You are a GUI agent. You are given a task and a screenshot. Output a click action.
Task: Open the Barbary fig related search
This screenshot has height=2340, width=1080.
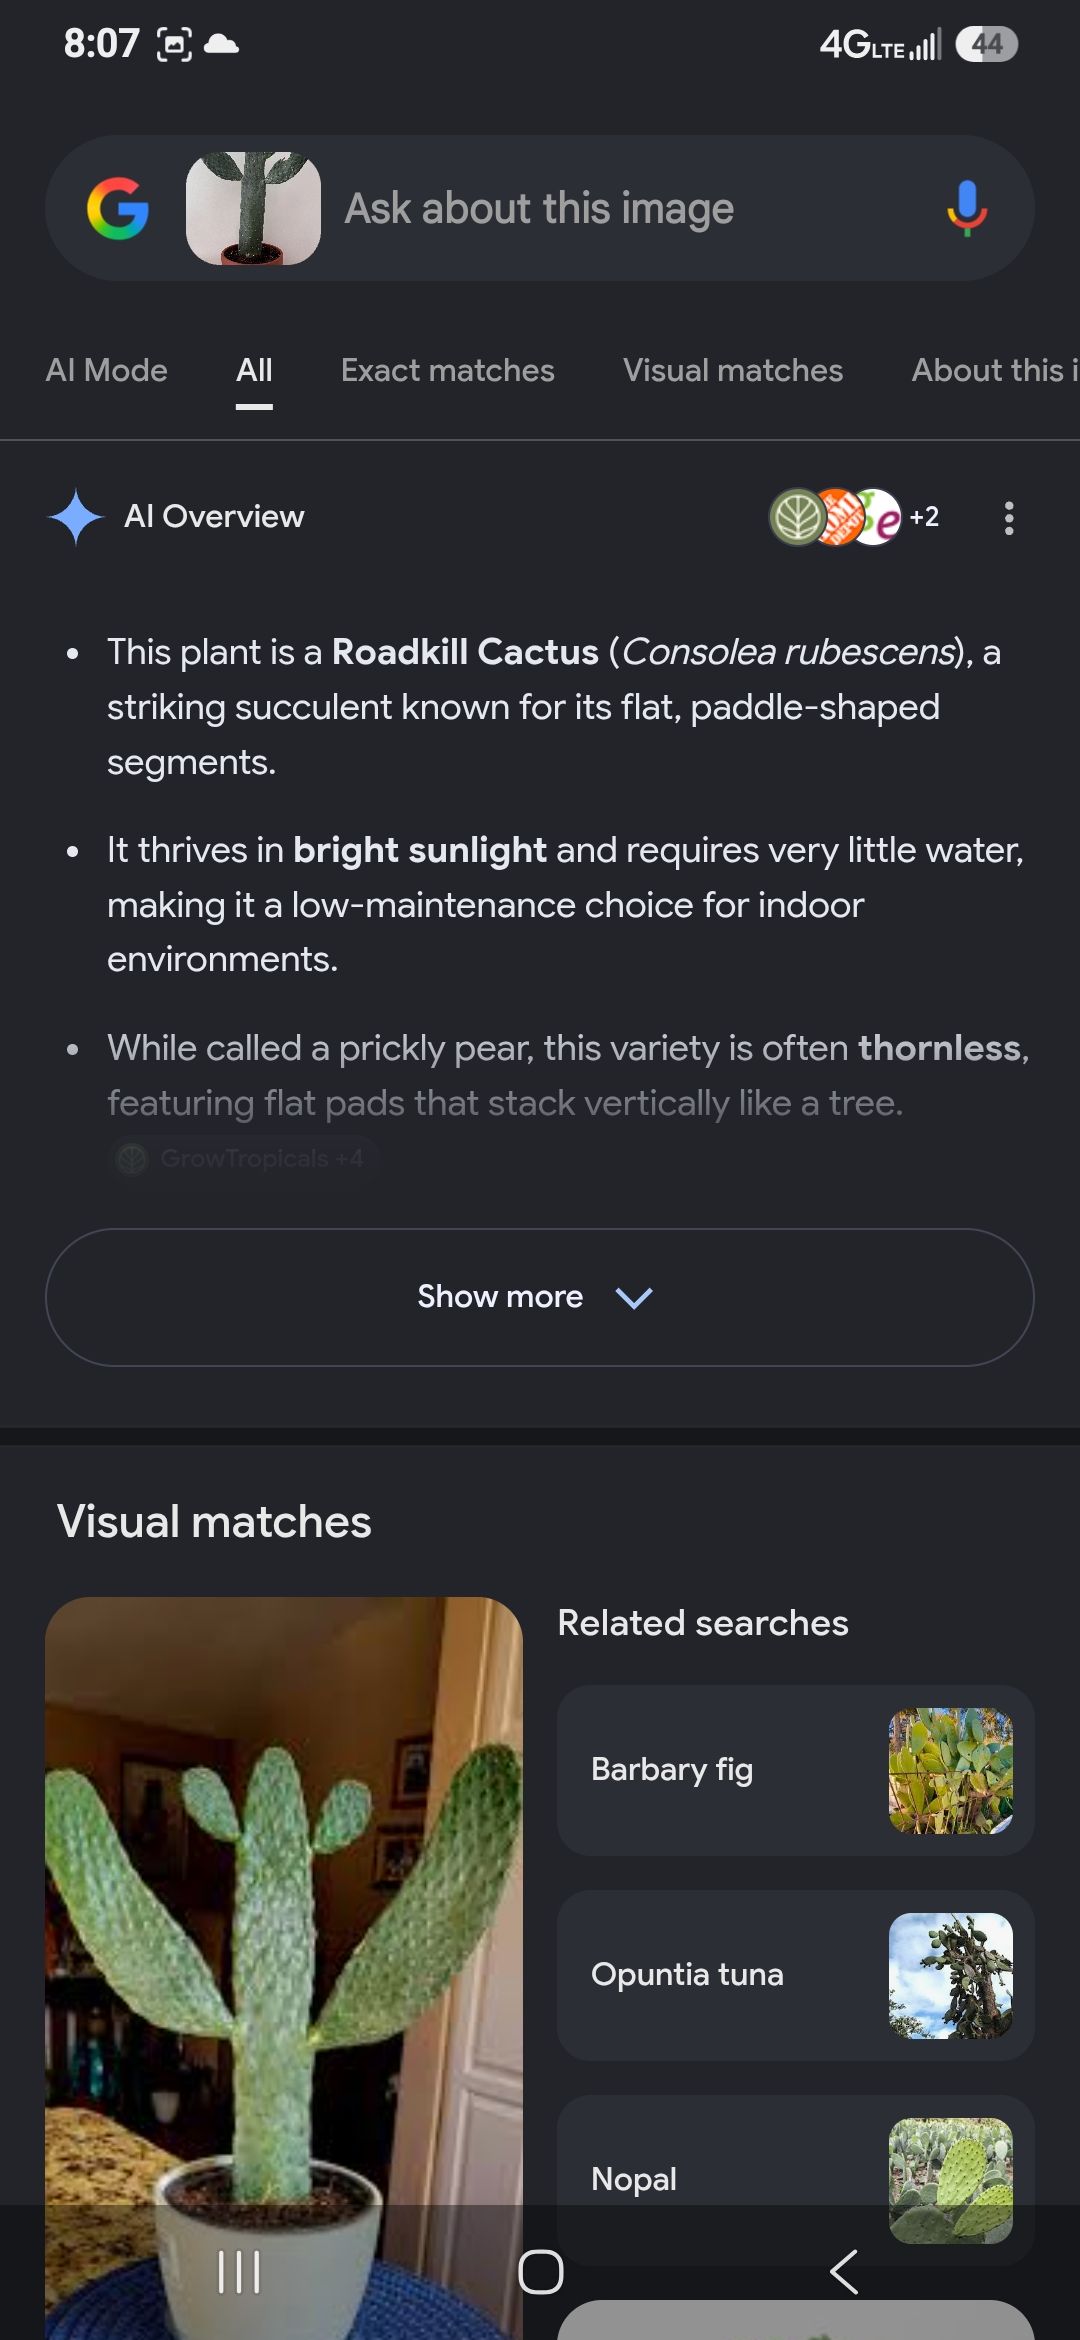point(795,1770)
